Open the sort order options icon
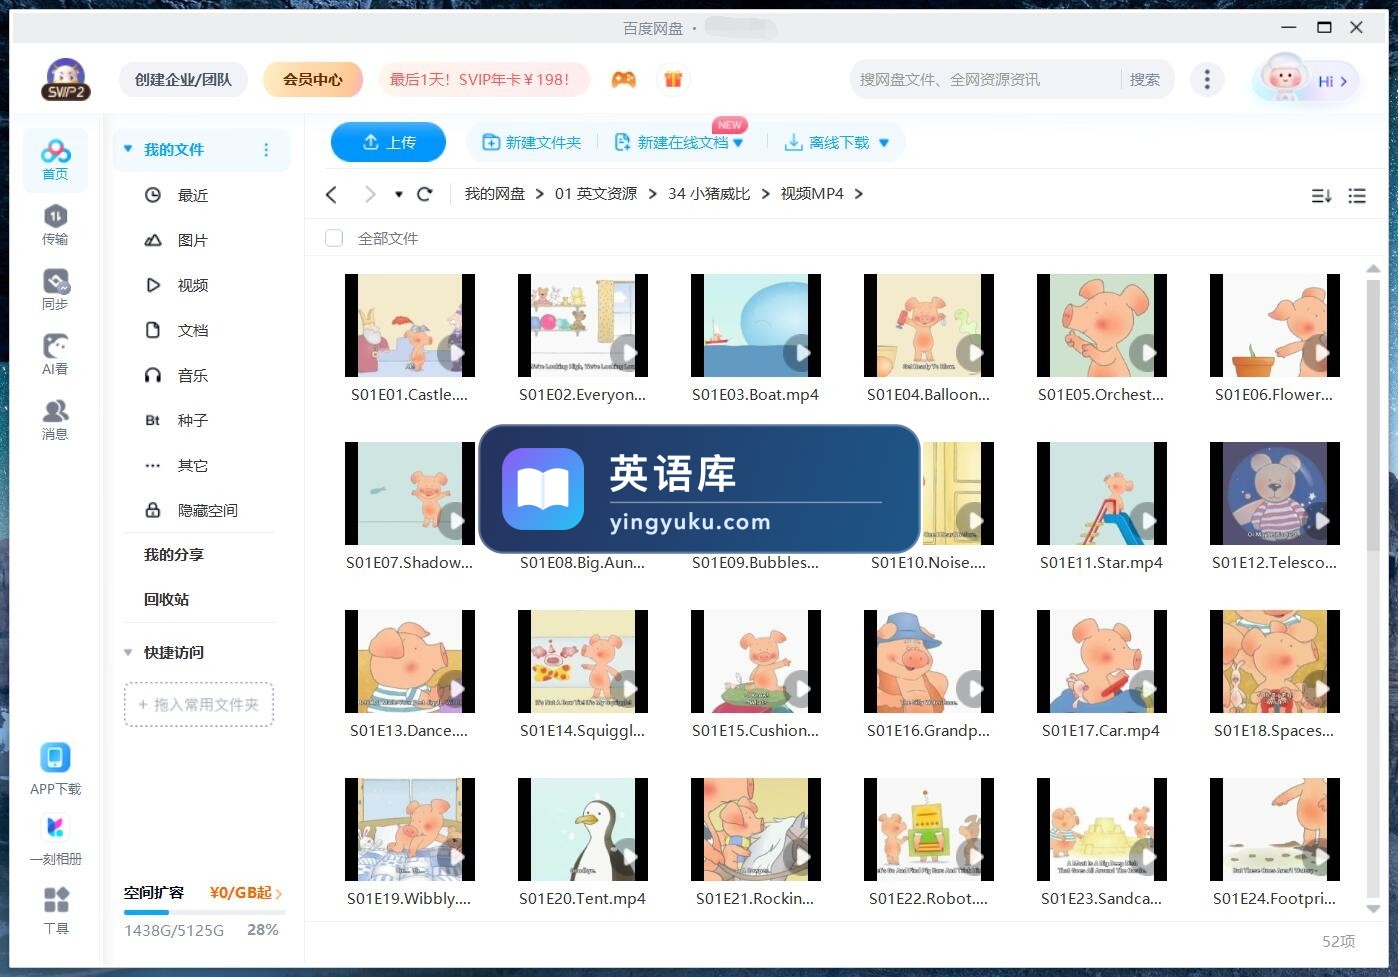The width and height of the screenshot is (1398, 977). point(1321,196)
